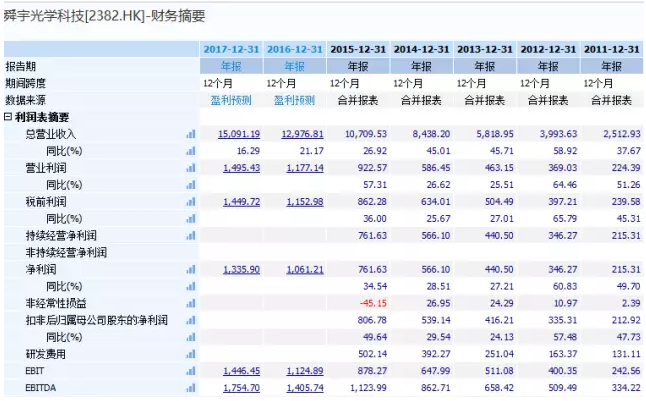Open net profit value 1,061.21
The image size is (646, 401).
point(305,270)
